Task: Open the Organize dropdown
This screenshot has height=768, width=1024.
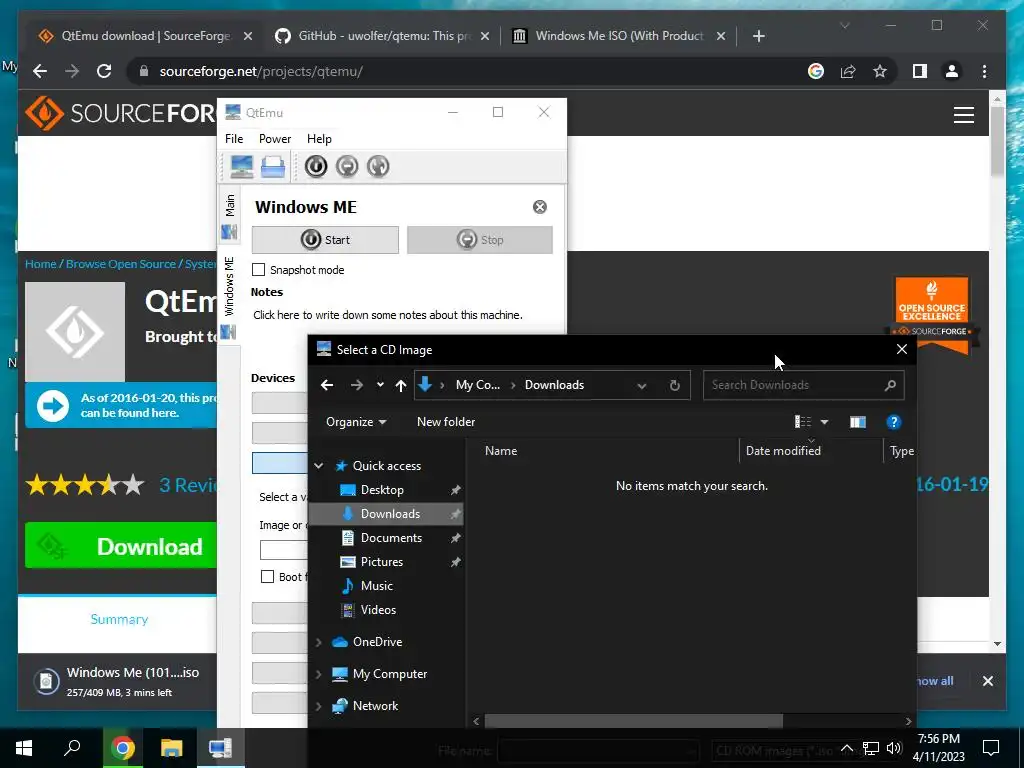Action: pos(356,422)
